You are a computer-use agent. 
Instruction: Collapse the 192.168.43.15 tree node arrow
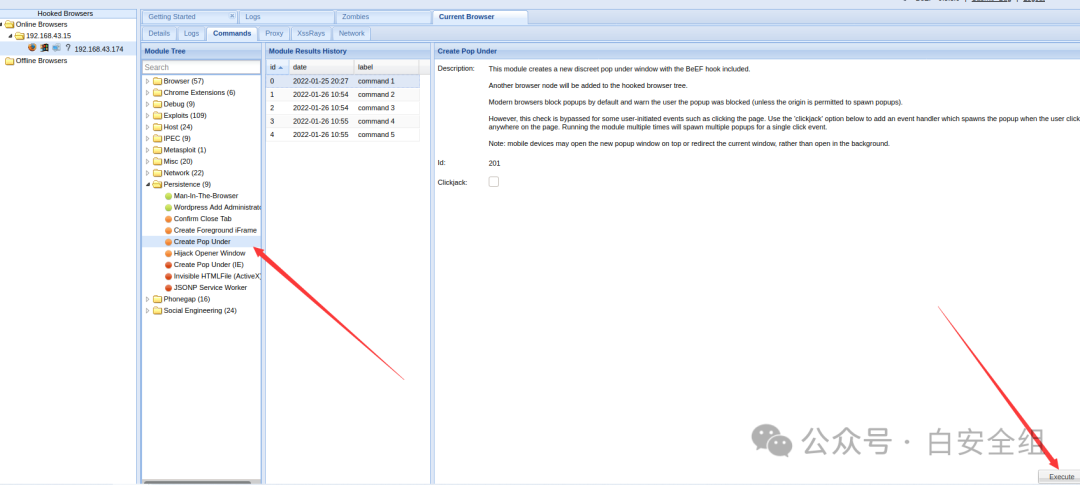pyautogui.click(x=10, y=36)
